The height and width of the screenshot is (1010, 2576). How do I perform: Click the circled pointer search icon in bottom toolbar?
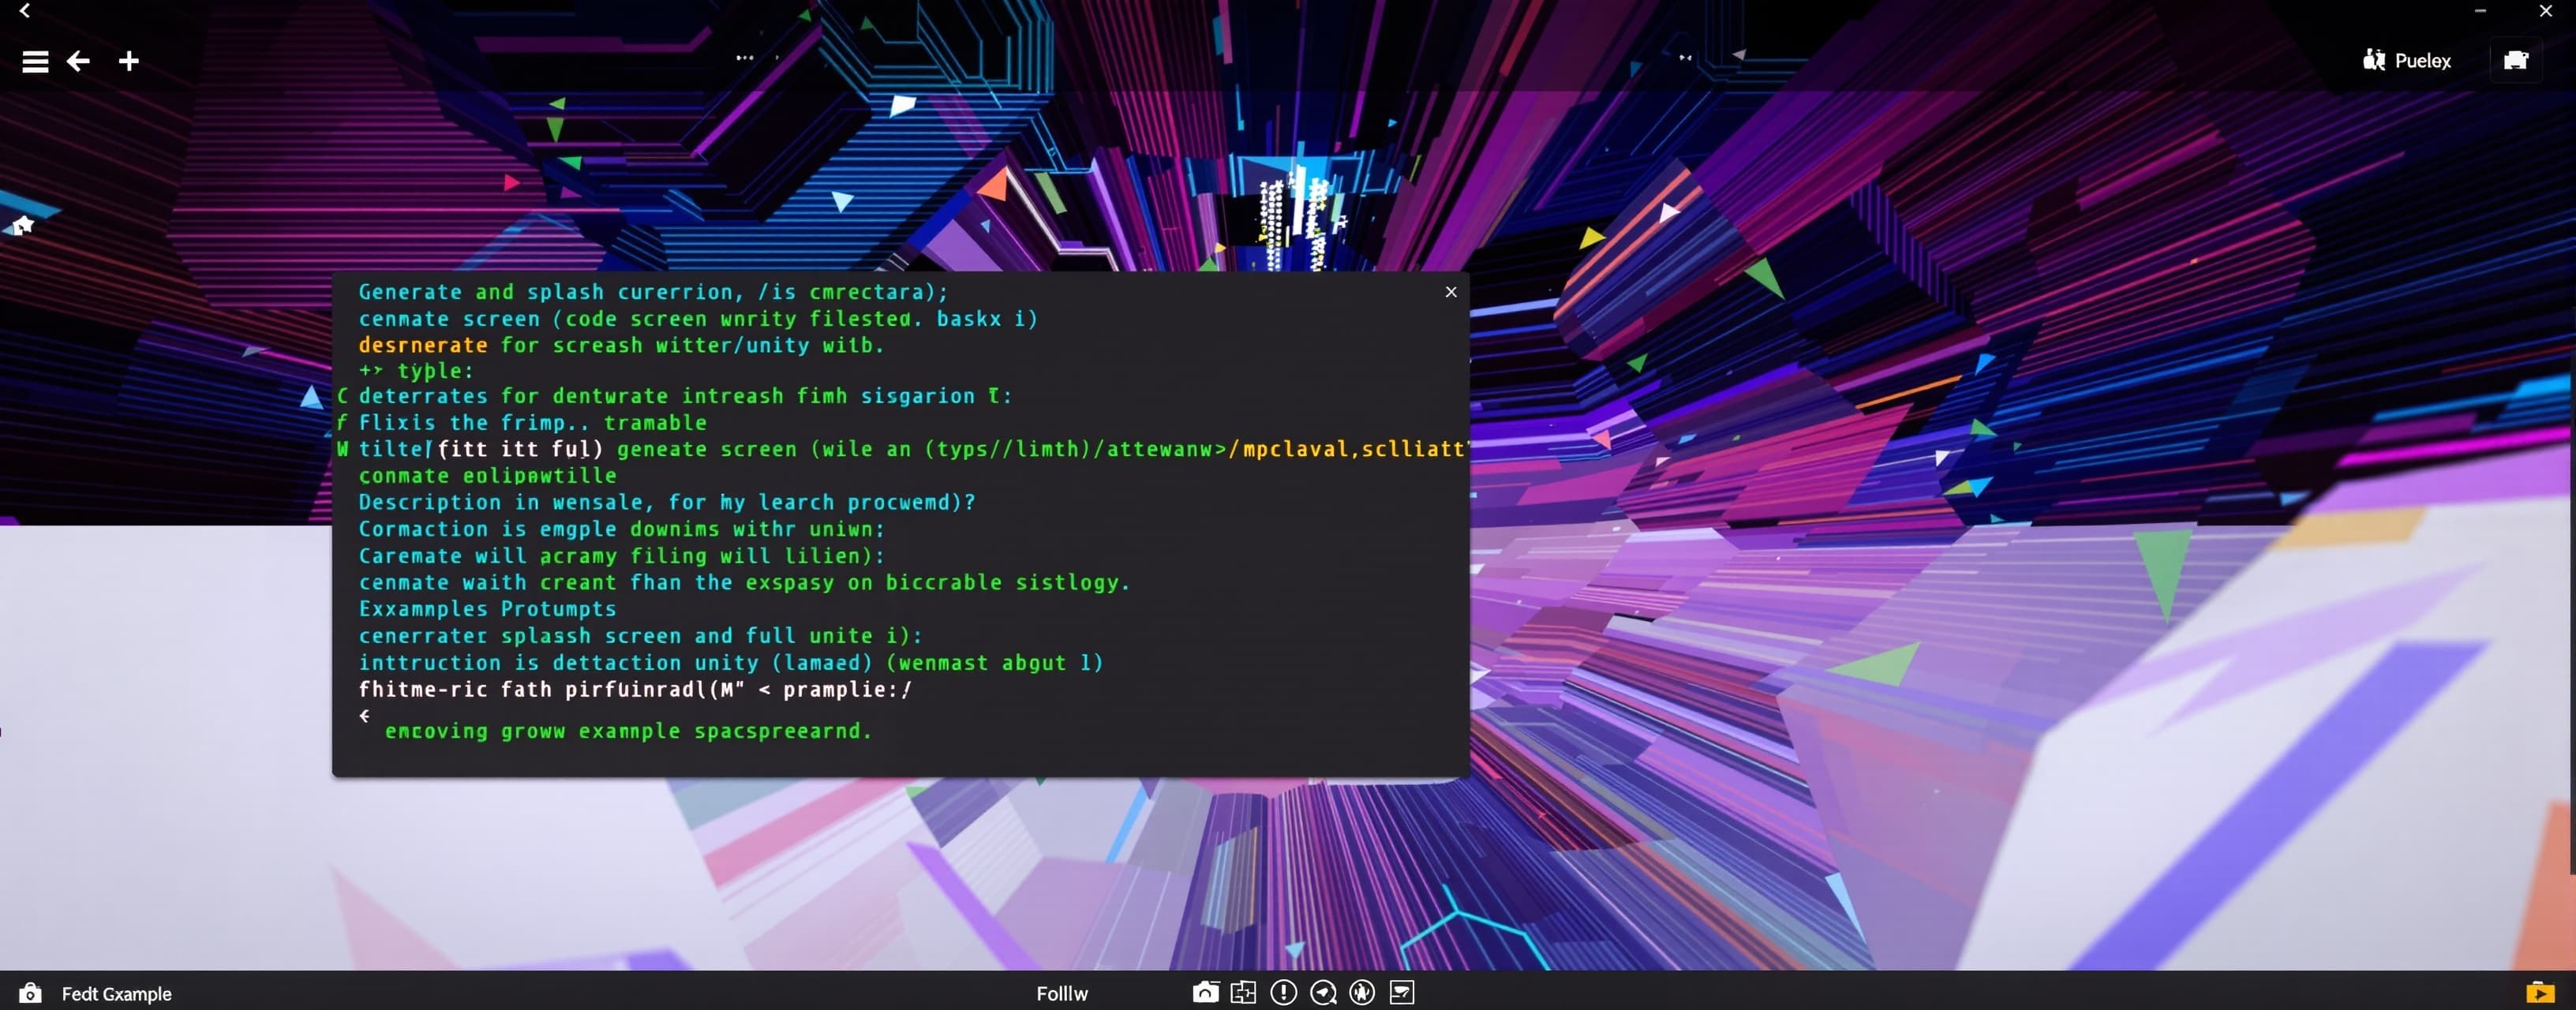pos(1323,992)
